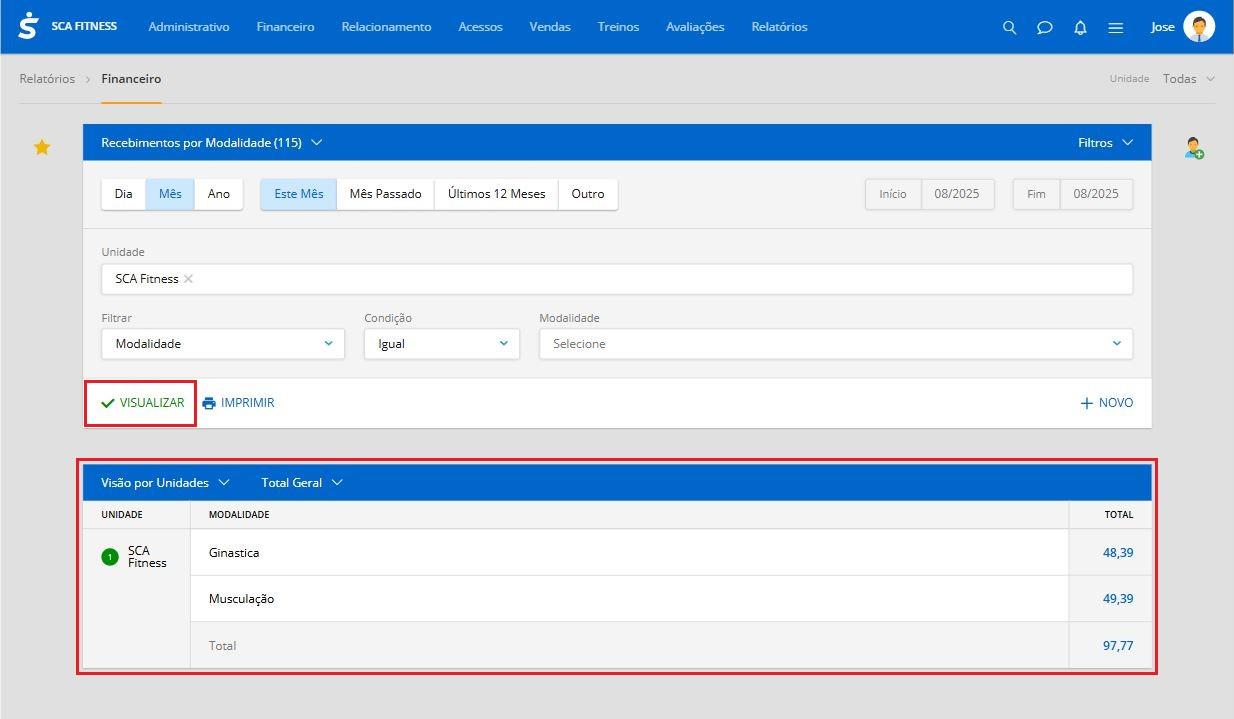The height and width of the screenshot is (719, 1234).
Task: Choose the Outro range option
Action: point(588,194)
